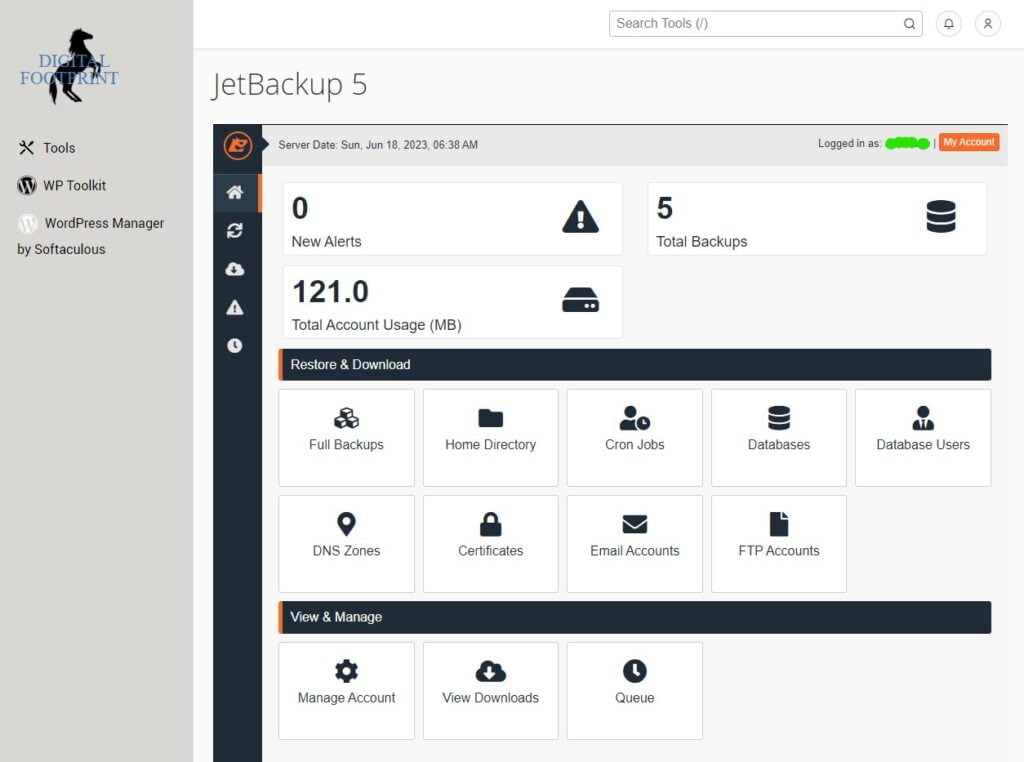Open the Database Users tile
1024x762 pixels.
pos(923,437)
